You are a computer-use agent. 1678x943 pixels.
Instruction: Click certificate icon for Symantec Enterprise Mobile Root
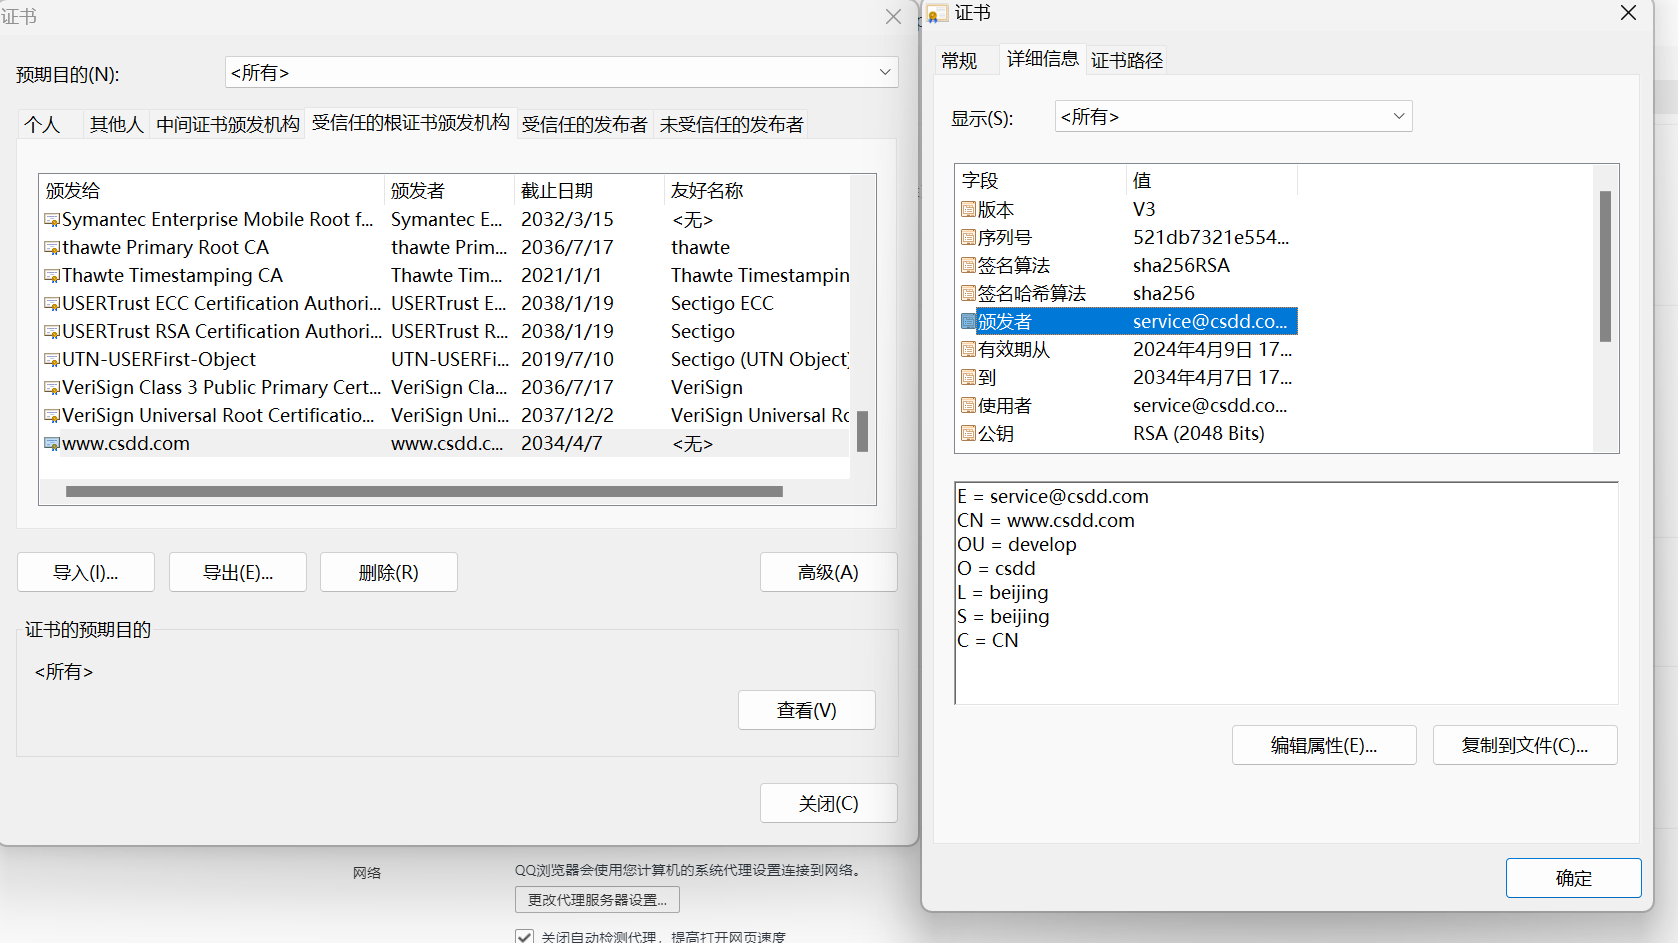click(52, 220)
